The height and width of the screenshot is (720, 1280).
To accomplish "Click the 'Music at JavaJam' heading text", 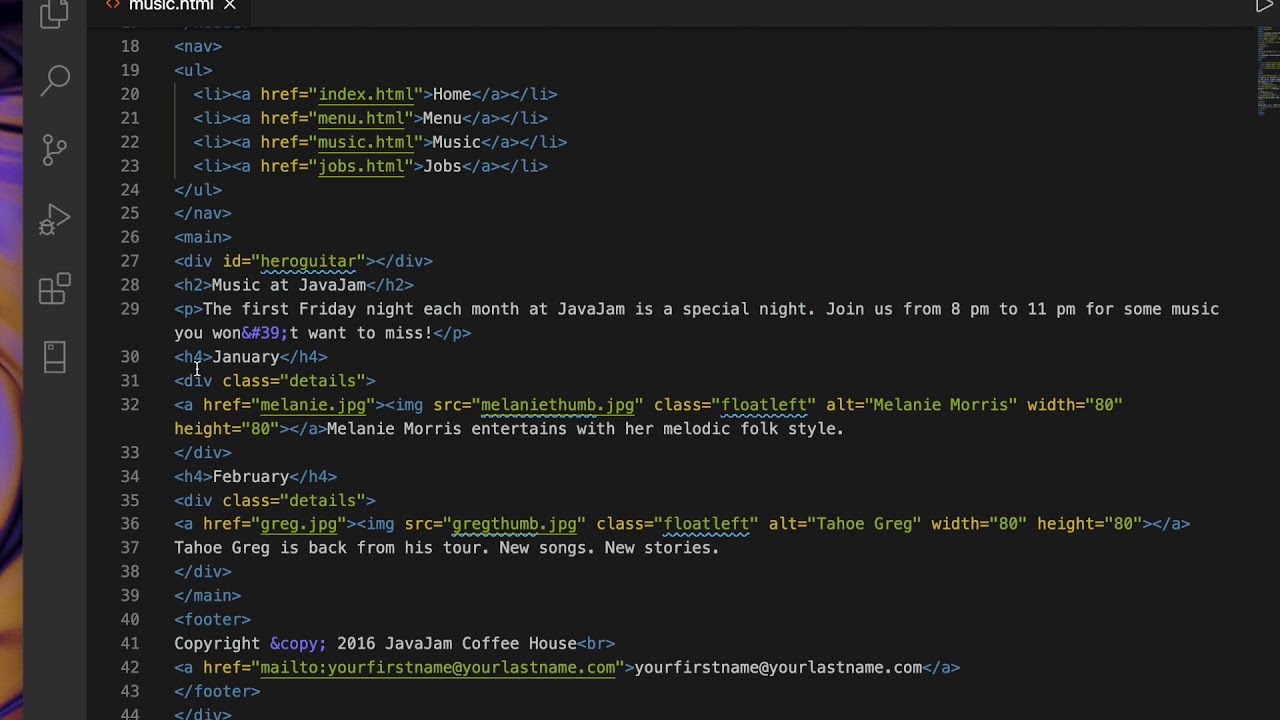I will point(289,285).
